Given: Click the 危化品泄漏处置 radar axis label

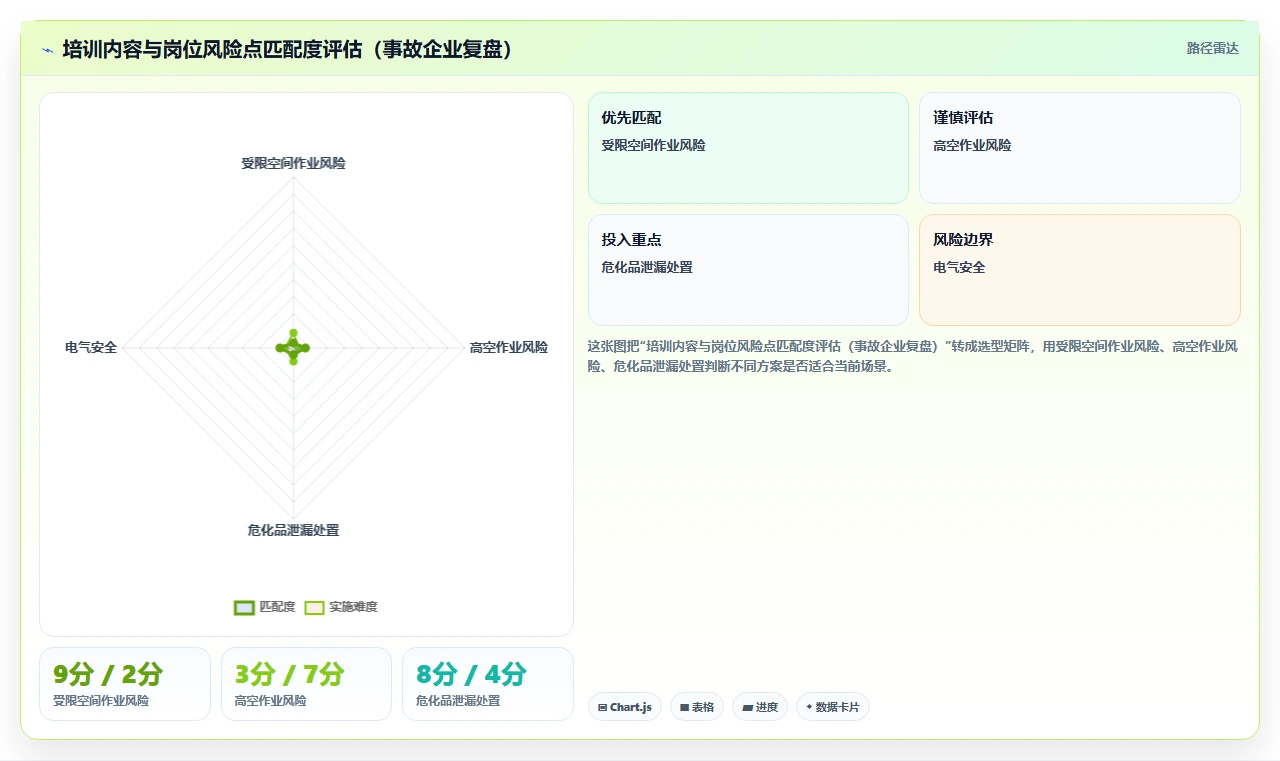Looking at the screenshot, I should click(x=293, y=530).
